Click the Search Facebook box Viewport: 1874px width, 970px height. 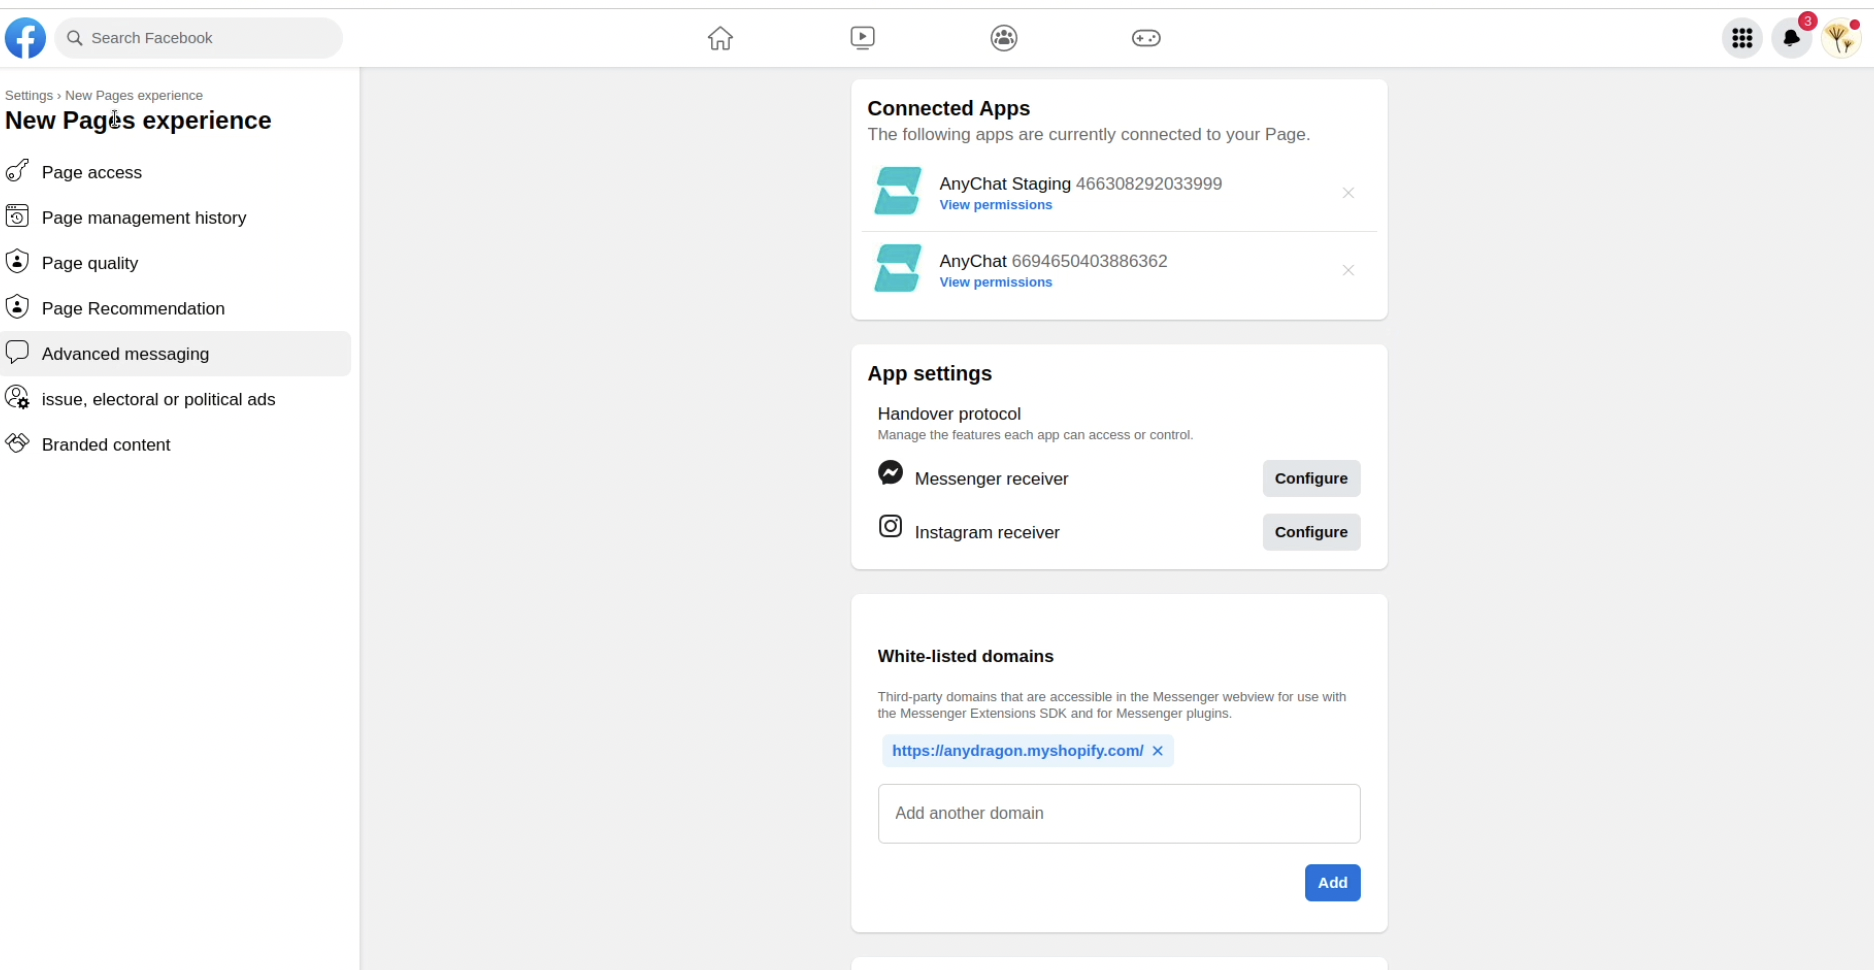200,38
